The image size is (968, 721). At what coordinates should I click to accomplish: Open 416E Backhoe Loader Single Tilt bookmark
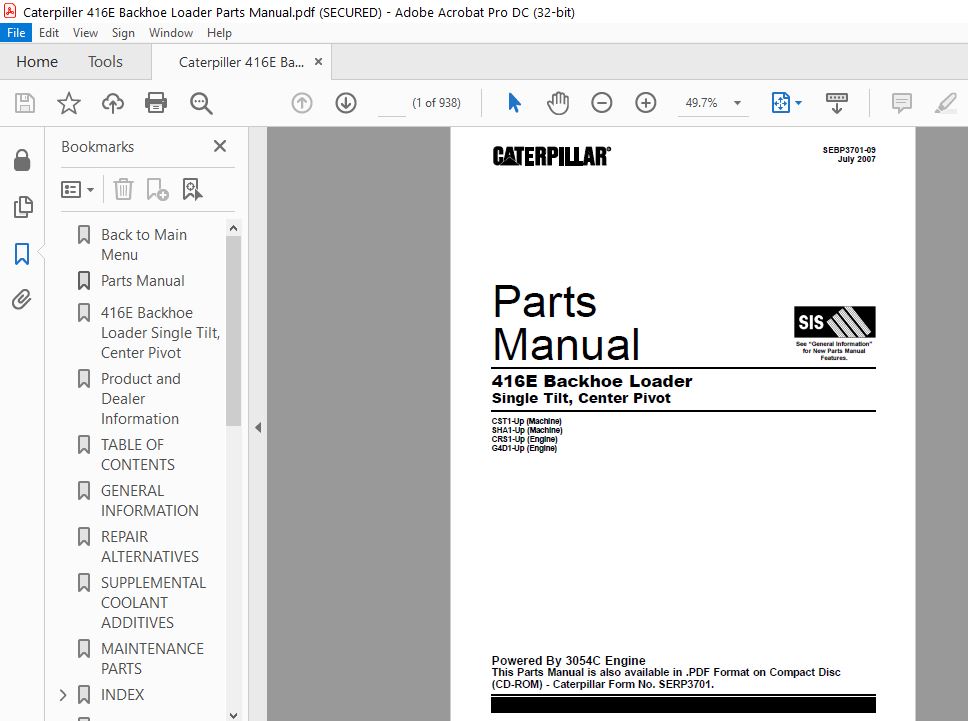pos(161,333)
